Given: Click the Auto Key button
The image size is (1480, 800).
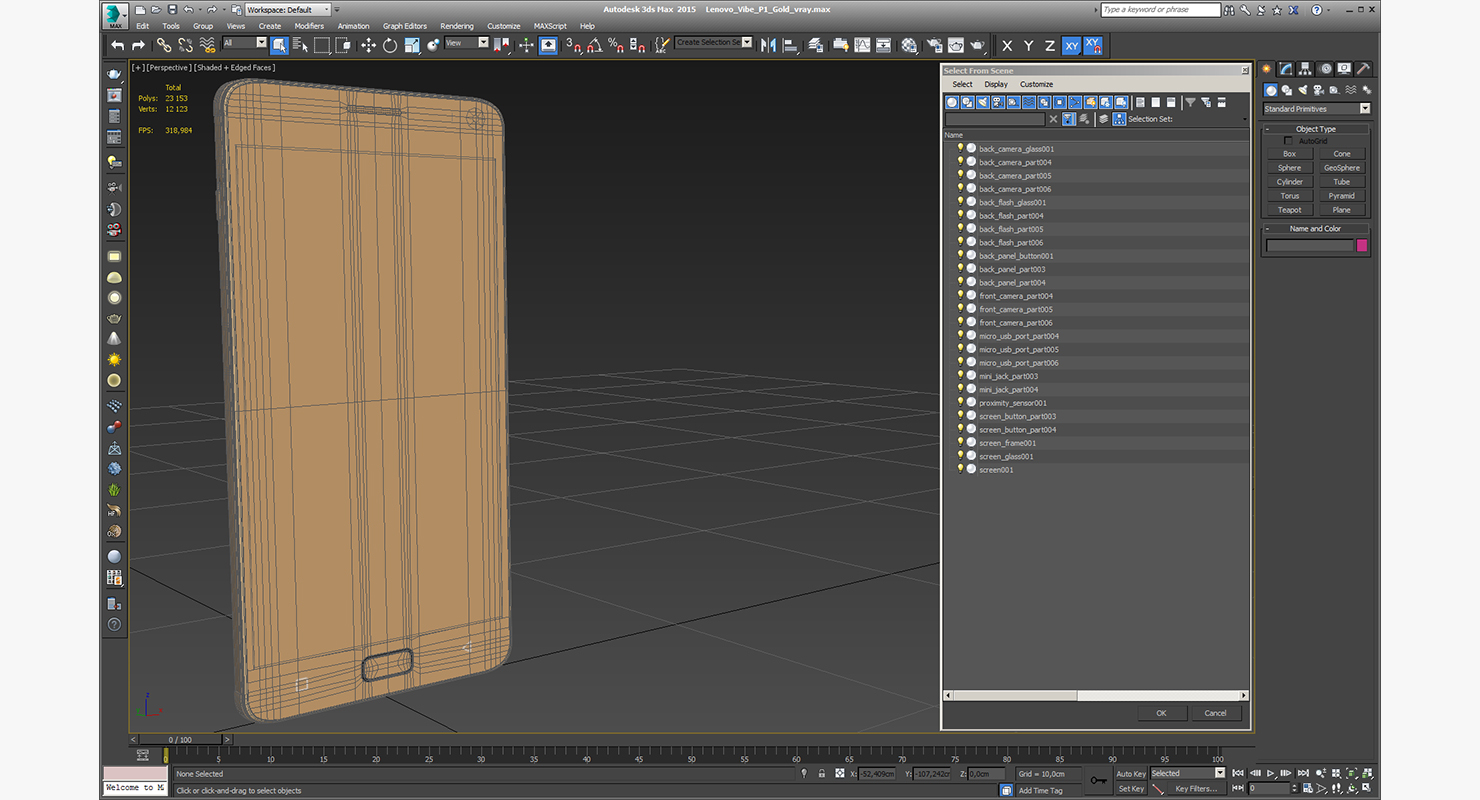Looking at the screenshot, I should pos(1131,774).
